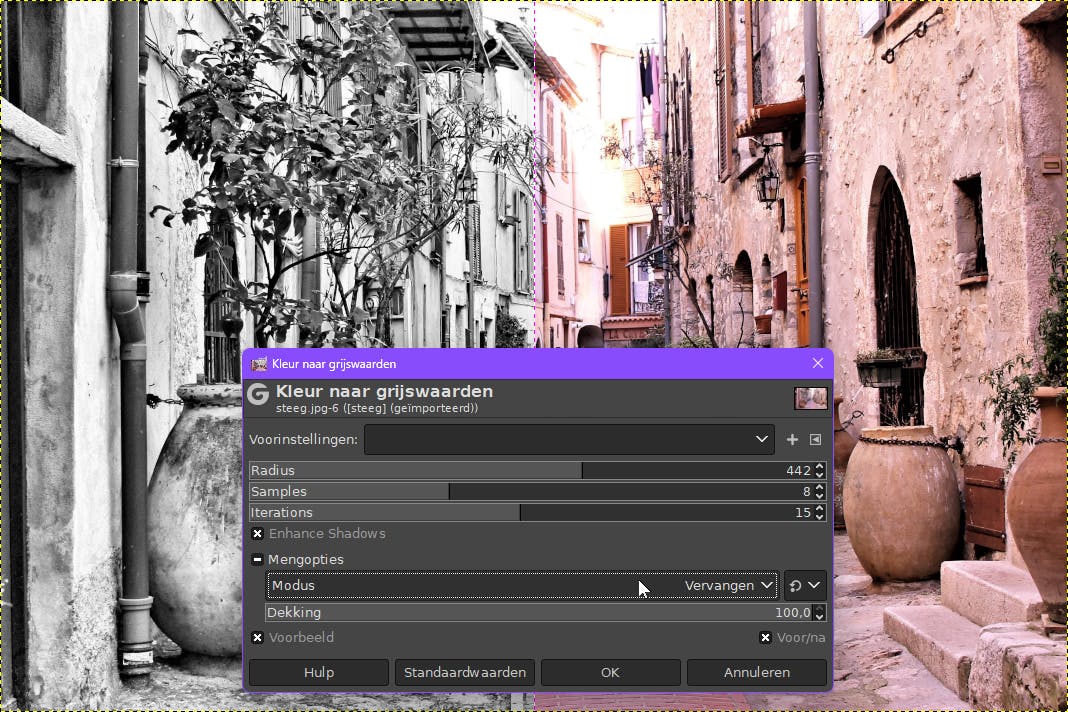Cancel the filter with Annuleren
The width and height of the screenshot is (1068, 712).
click(x=757, y=672)
